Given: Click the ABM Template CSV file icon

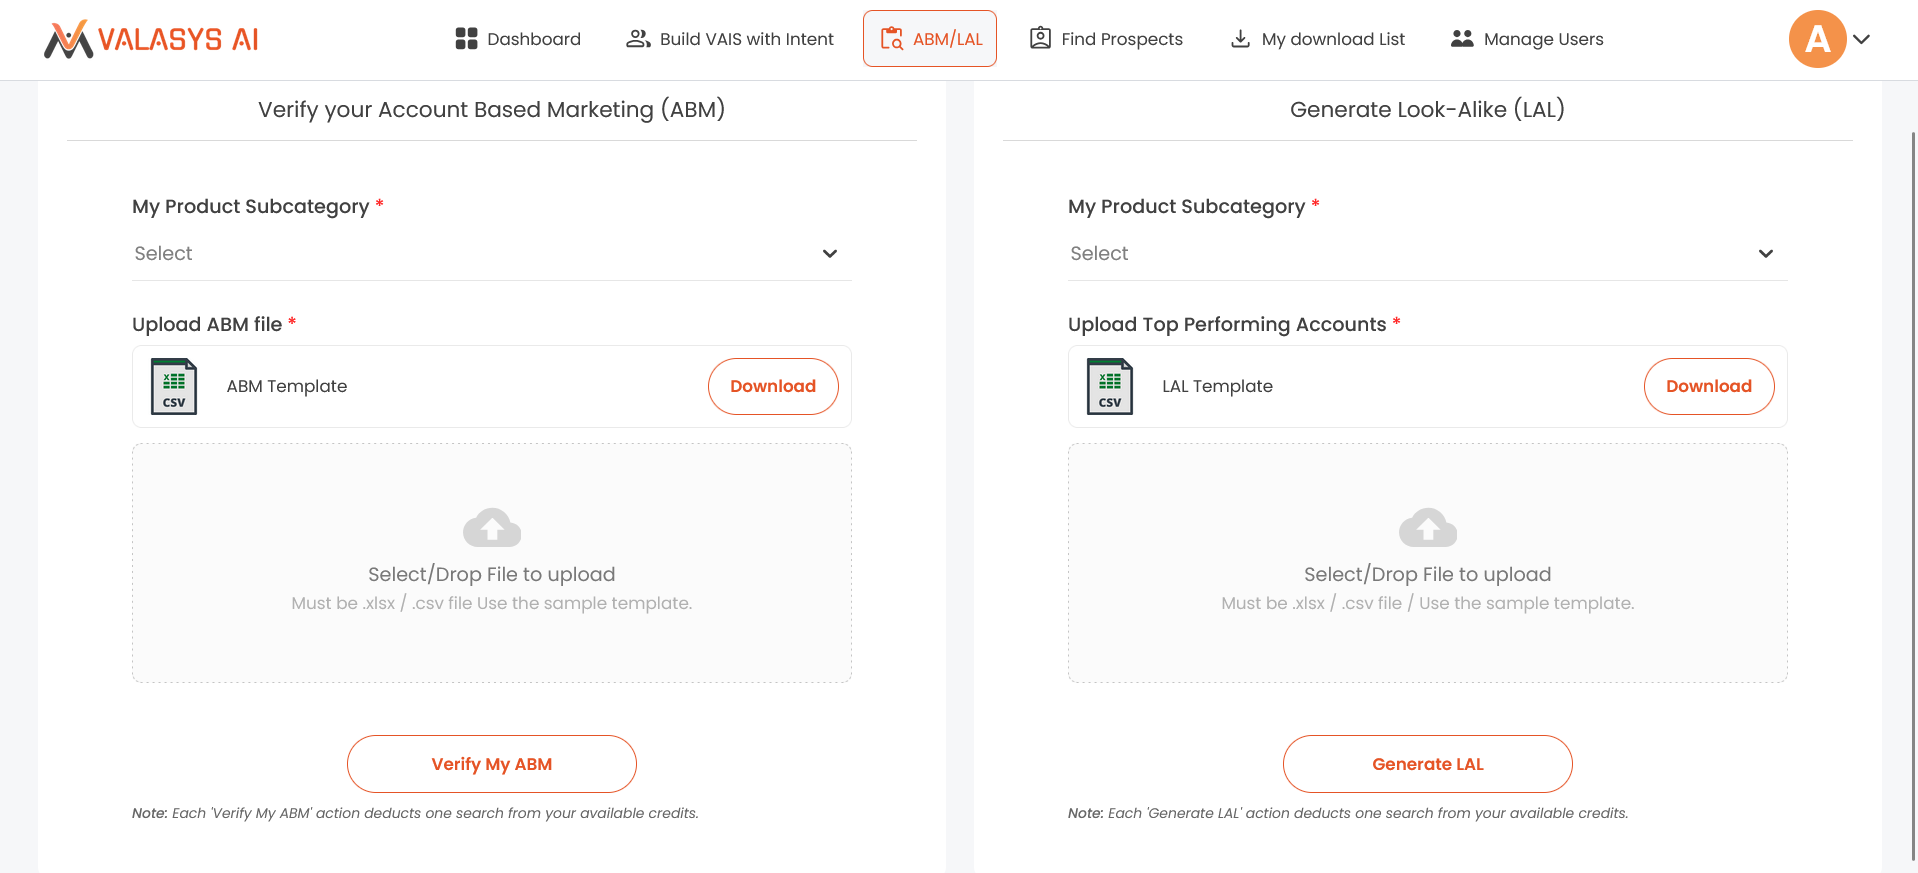Looking at the screenshot, I should (174, 386).
